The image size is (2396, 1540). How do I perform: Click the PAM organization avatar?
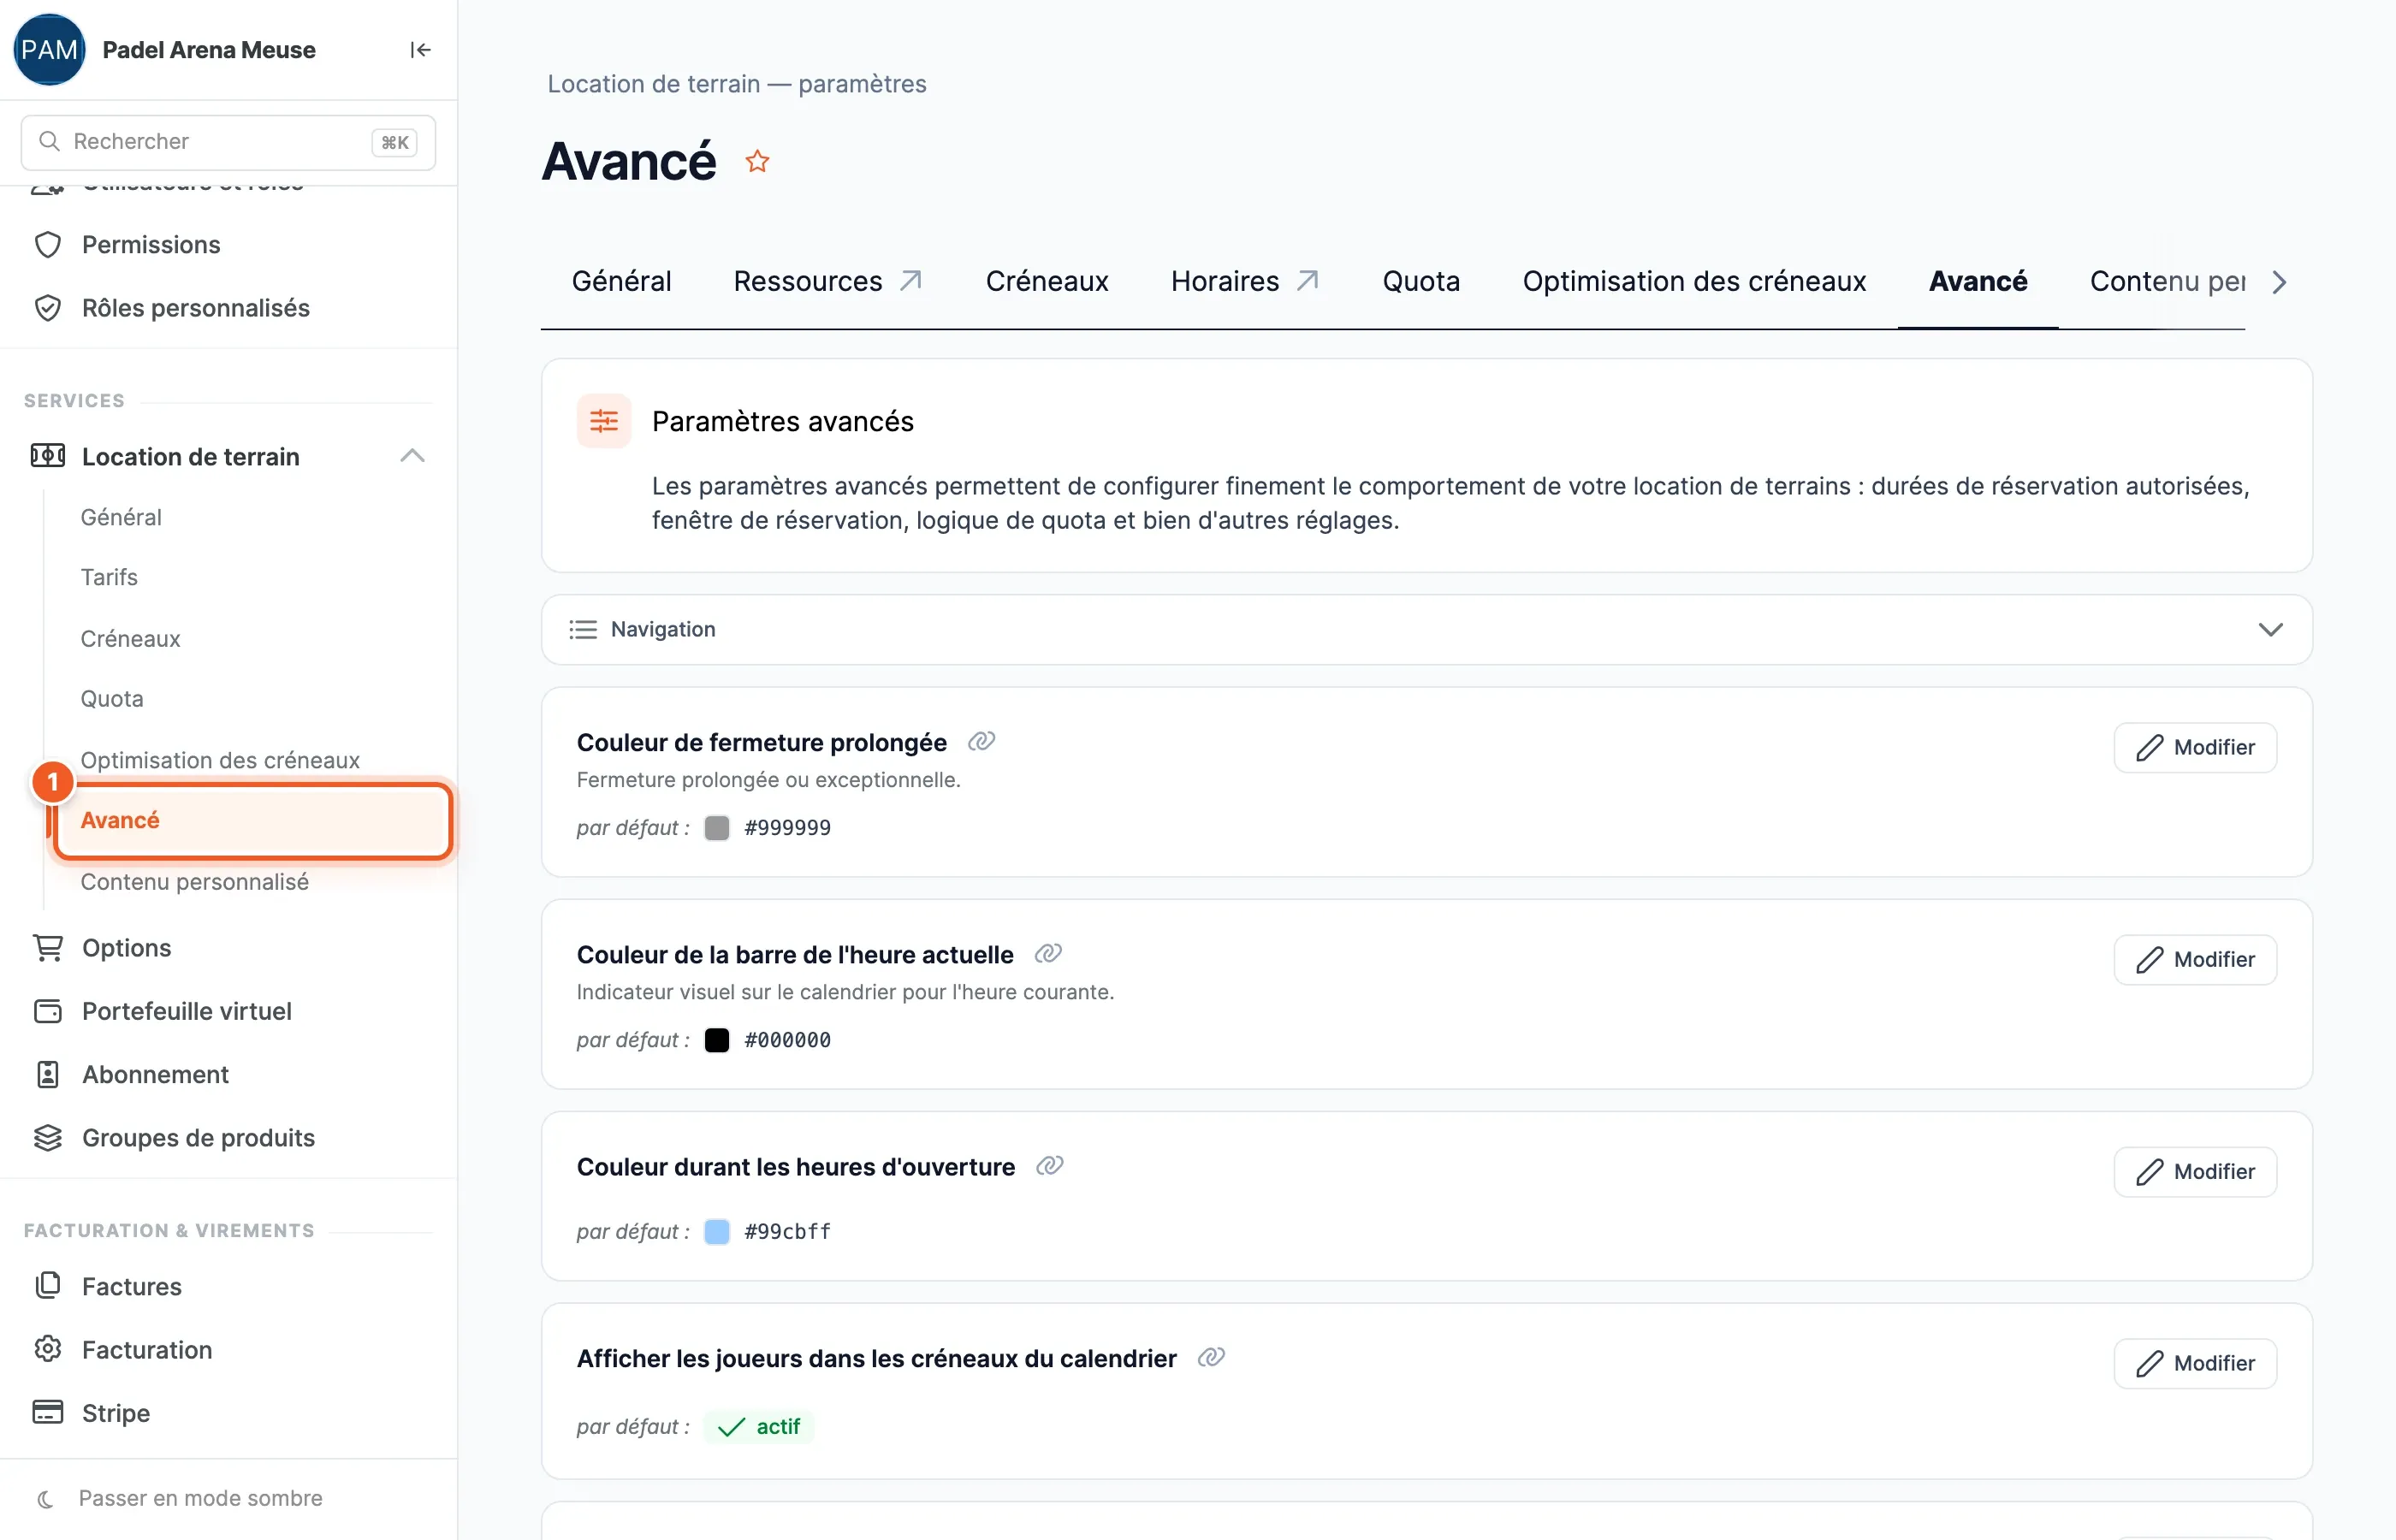[x=49, y=50]
